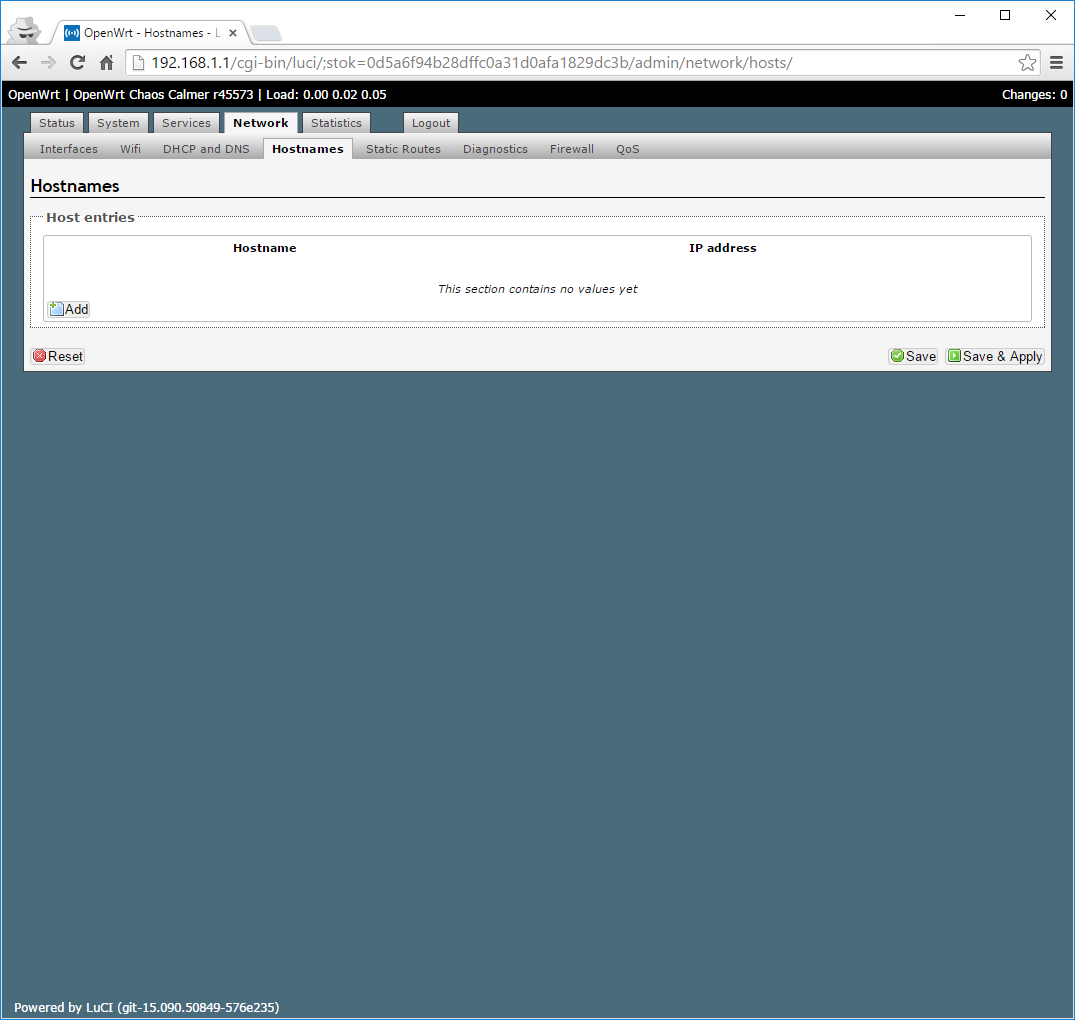
Task: Switch to the System tab
Action: click(118, 123)
